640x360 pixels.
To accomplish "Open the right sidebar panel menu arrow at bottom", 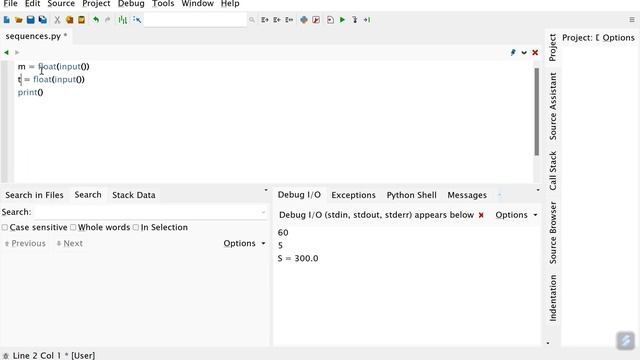I will pos(548,343).
